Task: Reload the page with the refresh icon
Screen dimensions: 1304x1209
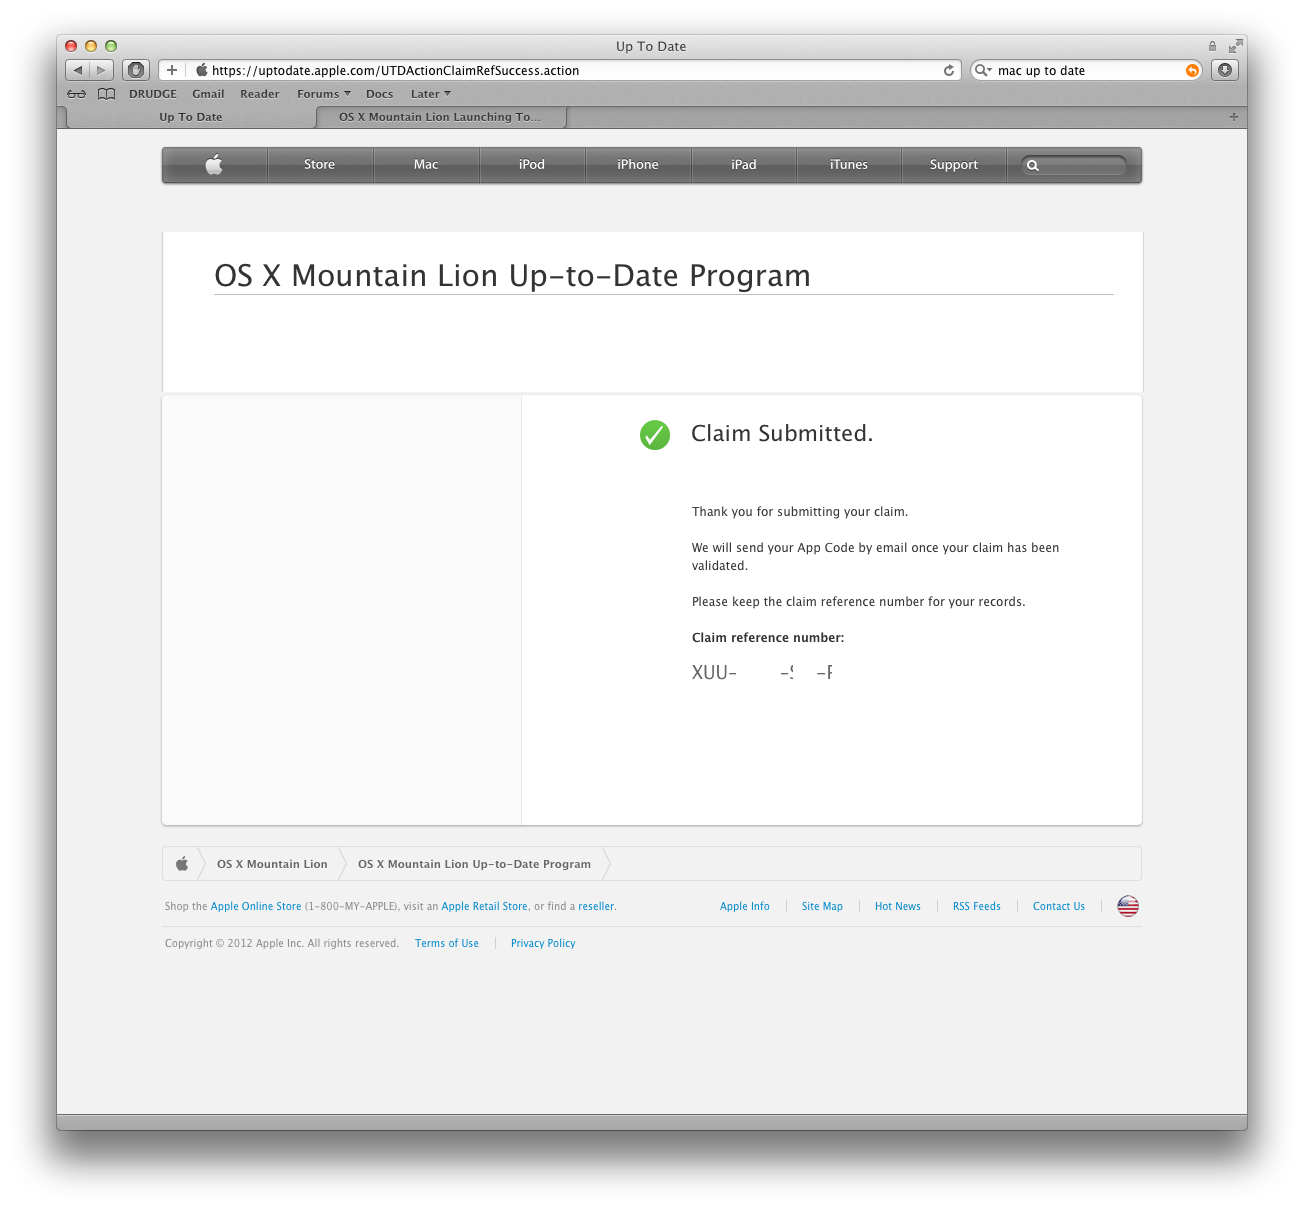Action: 949,70
